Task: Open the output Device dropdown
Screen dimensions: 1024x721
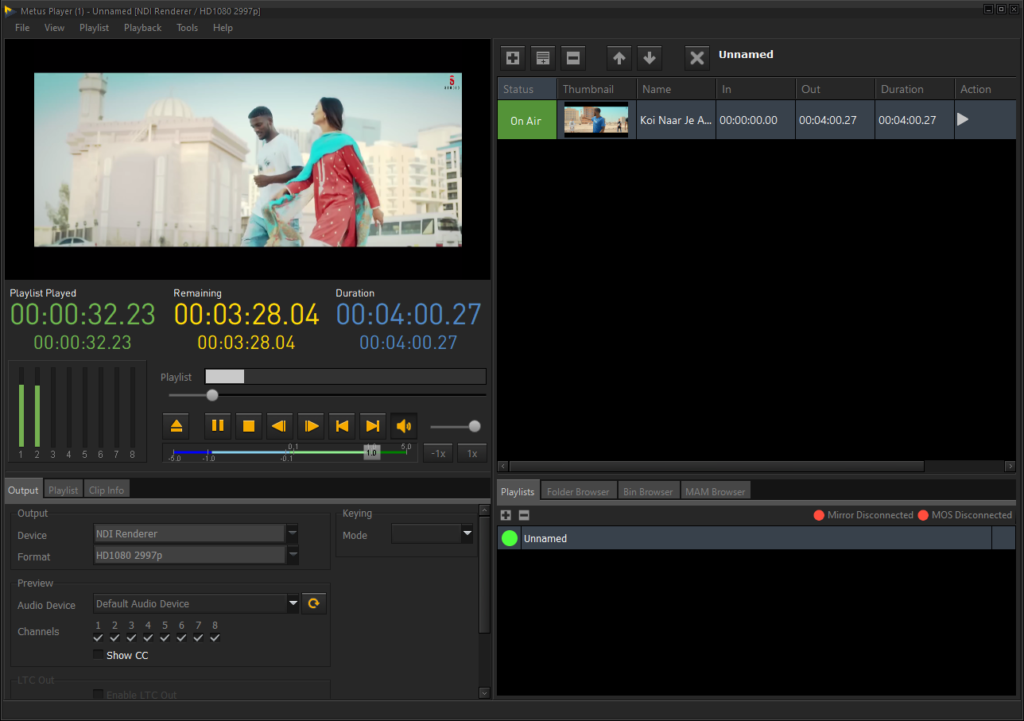Action: pos(292,534)
